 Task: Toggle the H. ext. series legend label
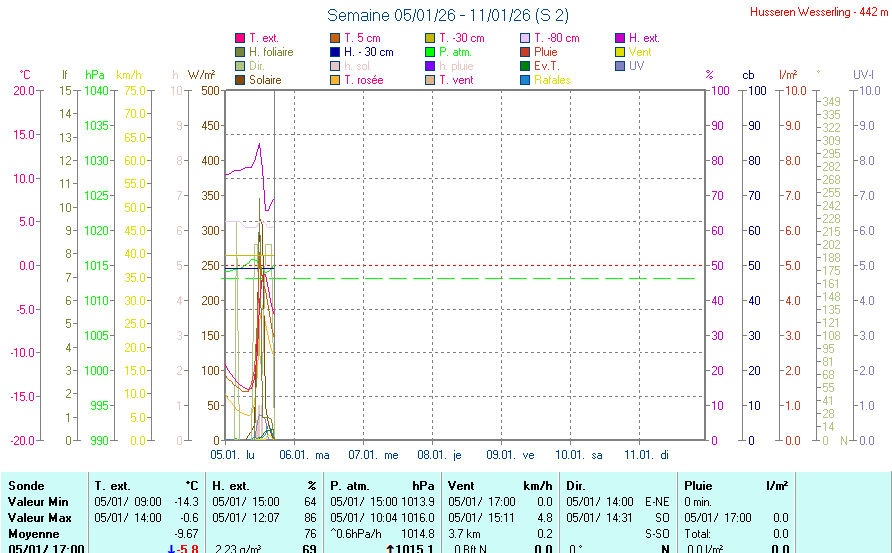[644, 38]
